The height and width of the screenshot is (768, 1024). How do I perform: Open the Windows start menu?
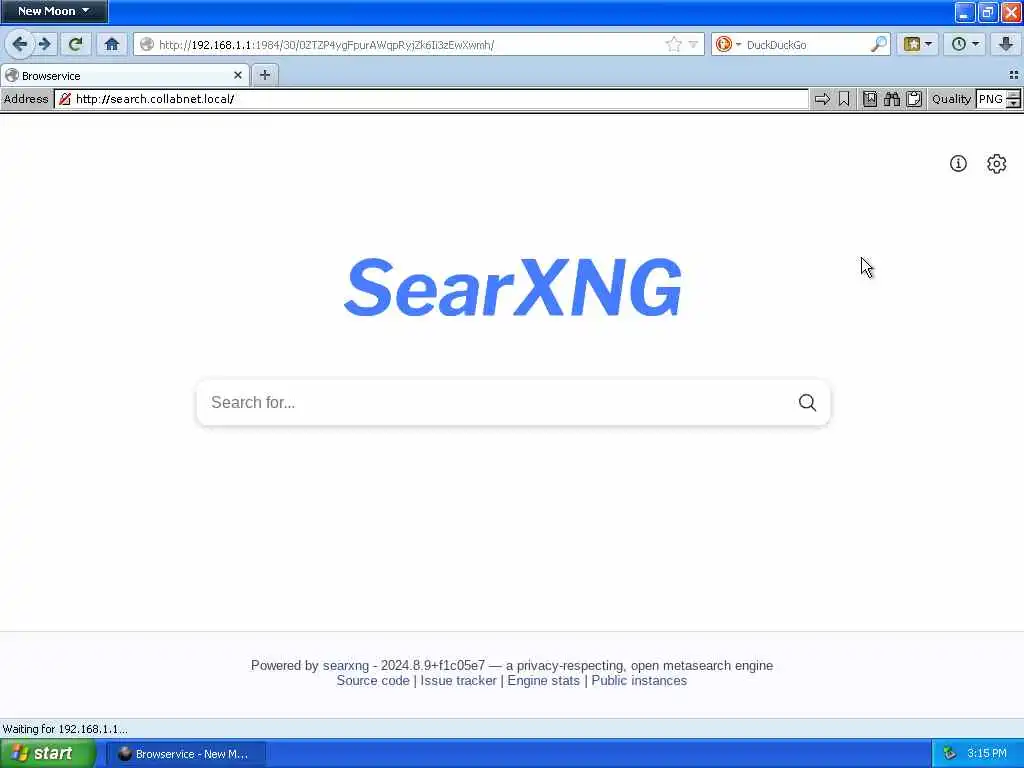[47, 754]
